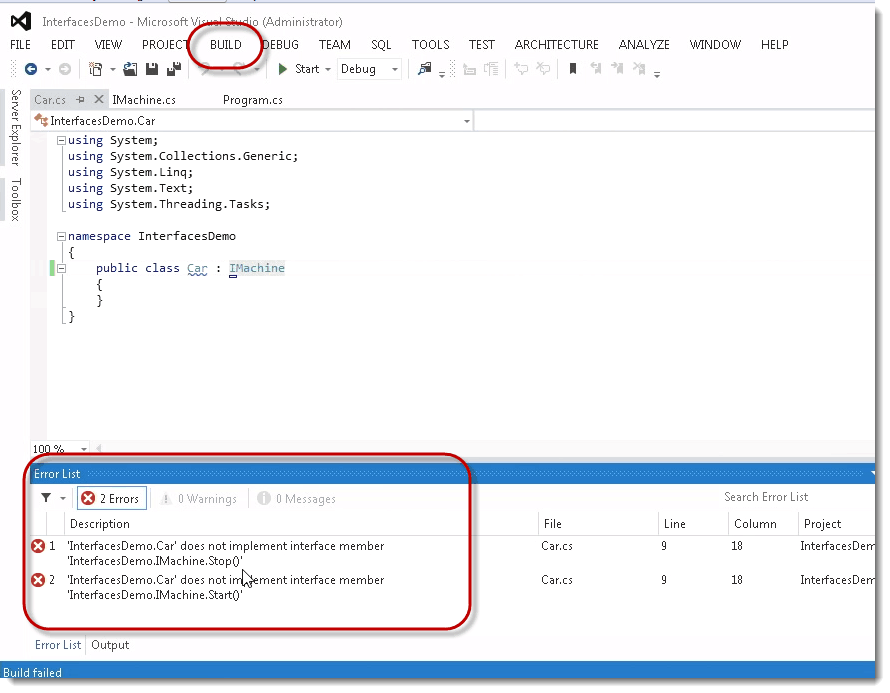The image size is (890, 693).
Task: Click the pin icon on Car.cs tab
Action: 81,100
